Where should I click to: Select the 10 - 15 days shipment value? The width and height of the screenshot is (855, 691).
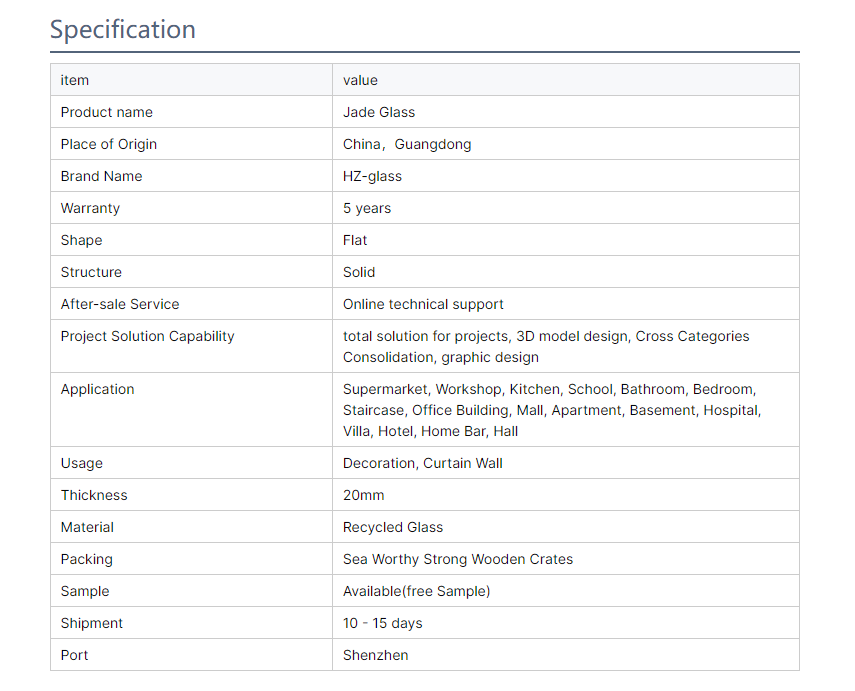click(x=383, y=623)
